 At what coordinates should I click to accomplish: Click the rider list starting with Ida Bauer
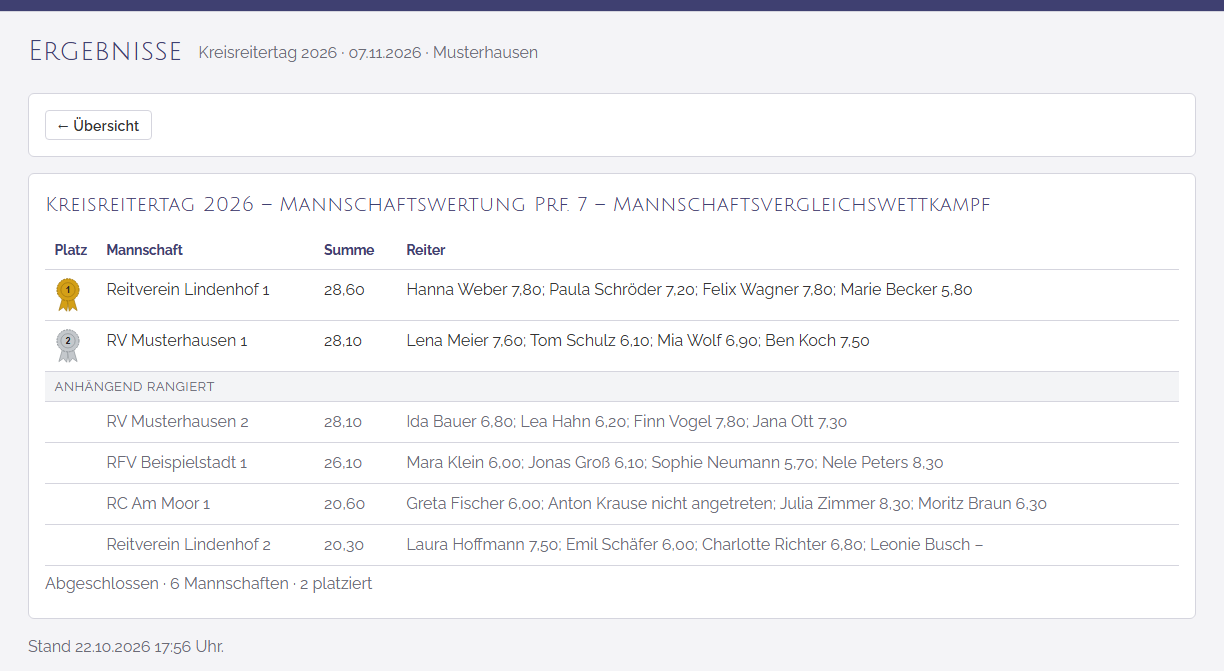627,422
